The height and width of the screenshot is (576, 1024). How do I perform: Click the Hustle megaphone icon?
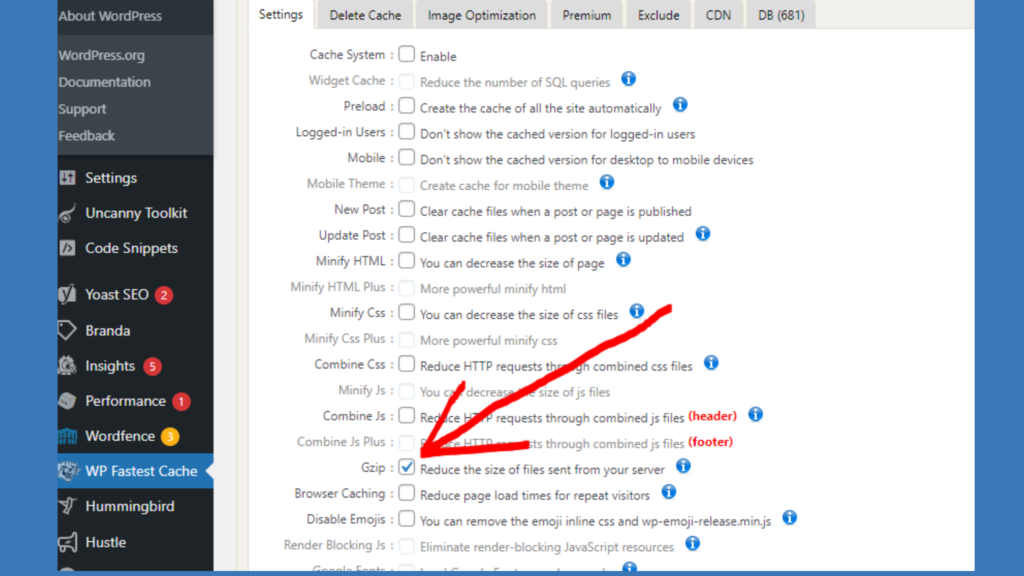click(67, 542)
